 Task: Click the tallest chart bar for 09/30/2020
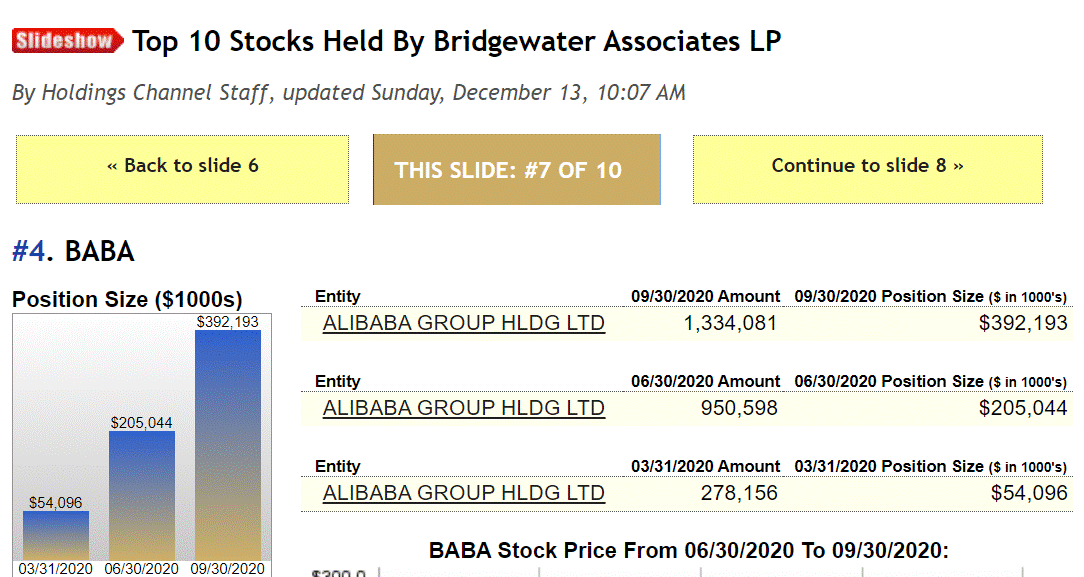tap(228, 445)
